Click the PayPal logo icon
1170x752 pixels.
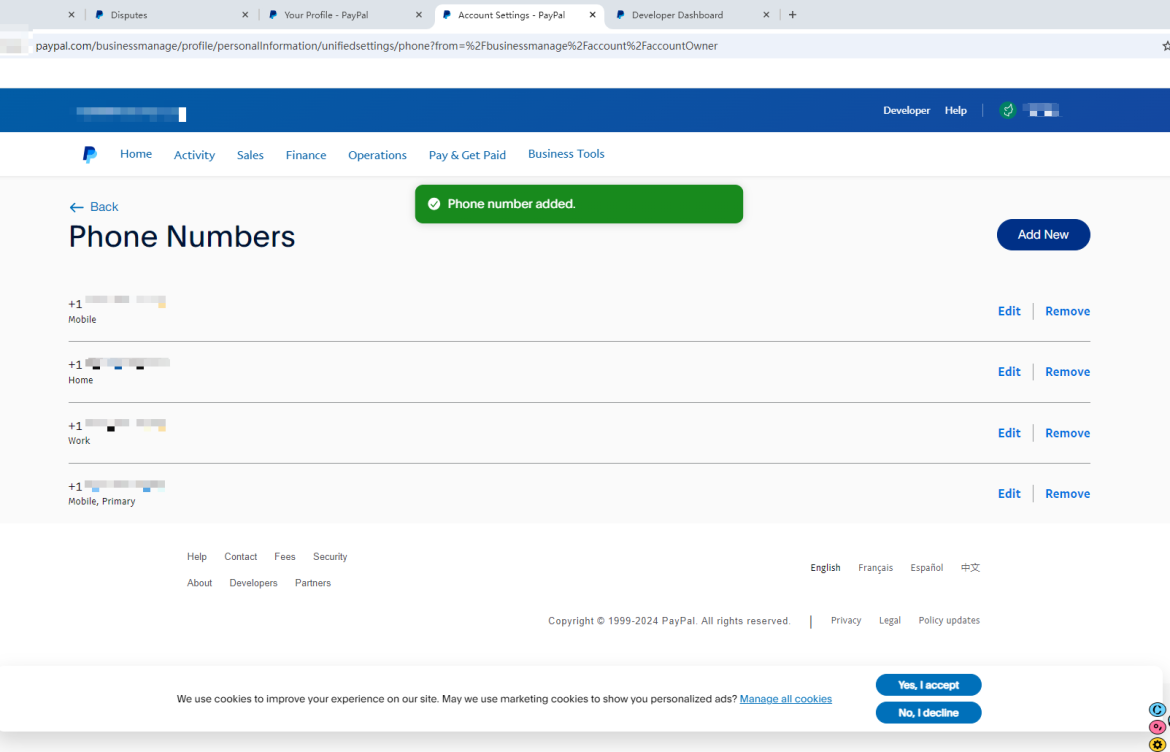89,155
